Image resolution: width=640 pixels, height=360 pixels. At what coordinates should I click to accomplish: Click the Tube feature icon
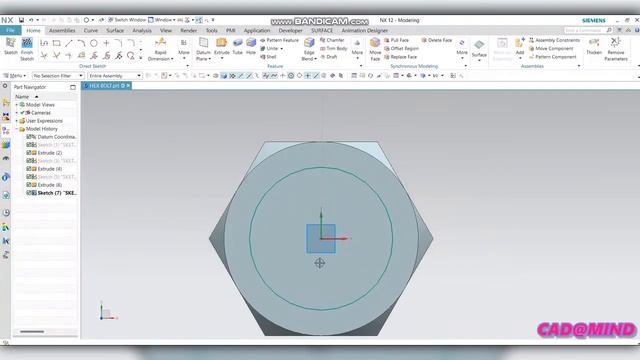click(238, 43)
